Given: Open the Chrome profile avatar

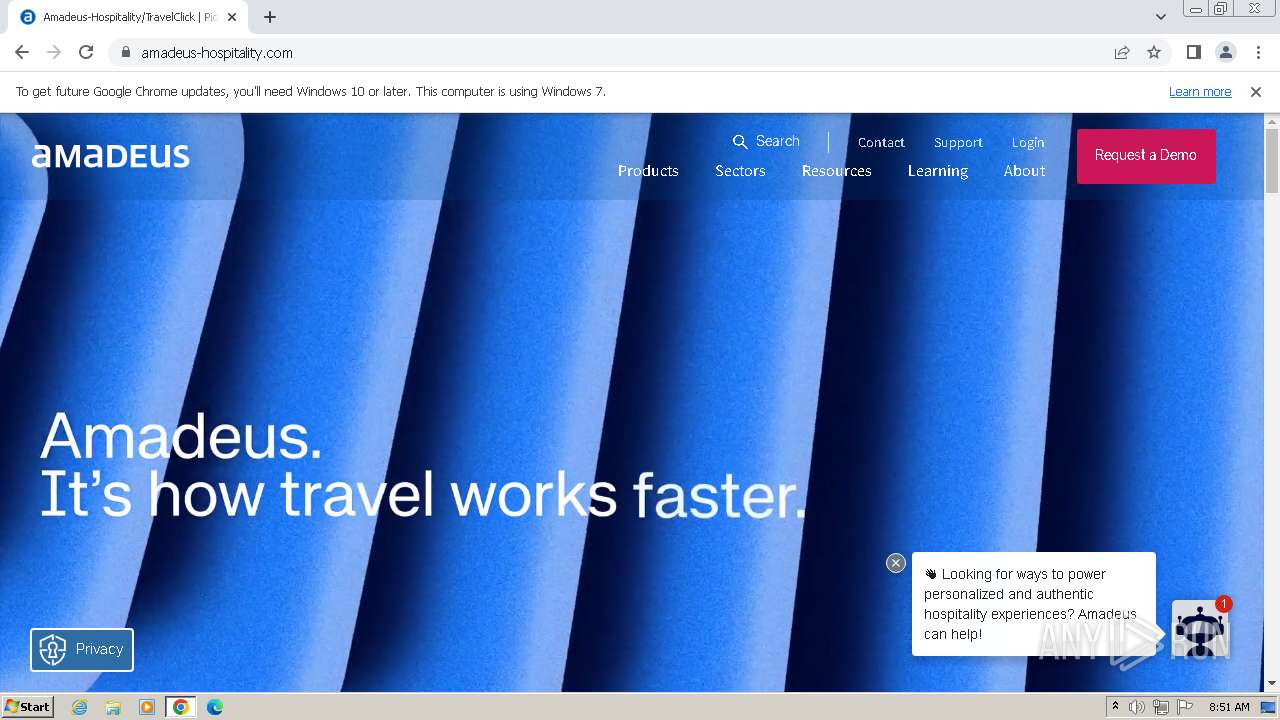Looking at the screenshot, I should click(1226, 52).
